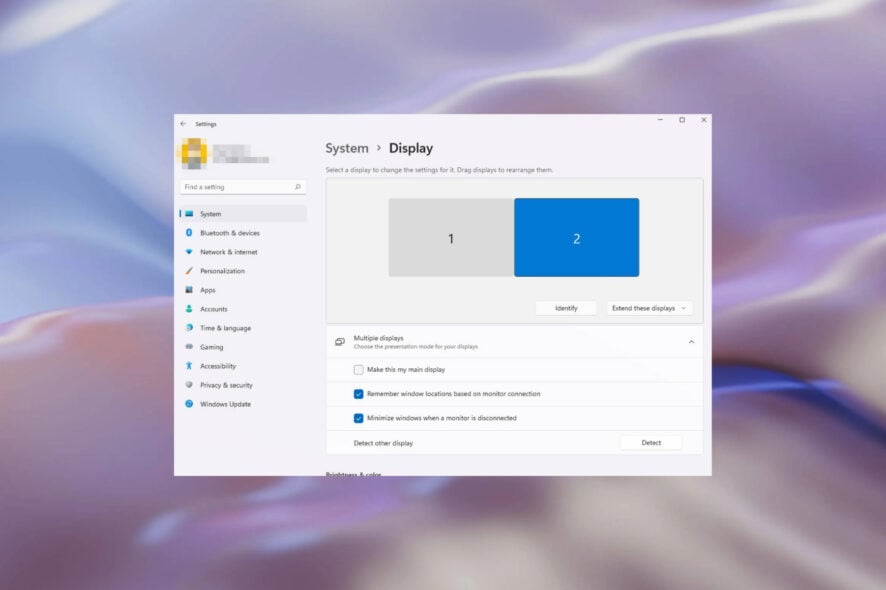Select display 2 in the arrangement
This screenshot has height=590, width=886.
click(576, 237)
